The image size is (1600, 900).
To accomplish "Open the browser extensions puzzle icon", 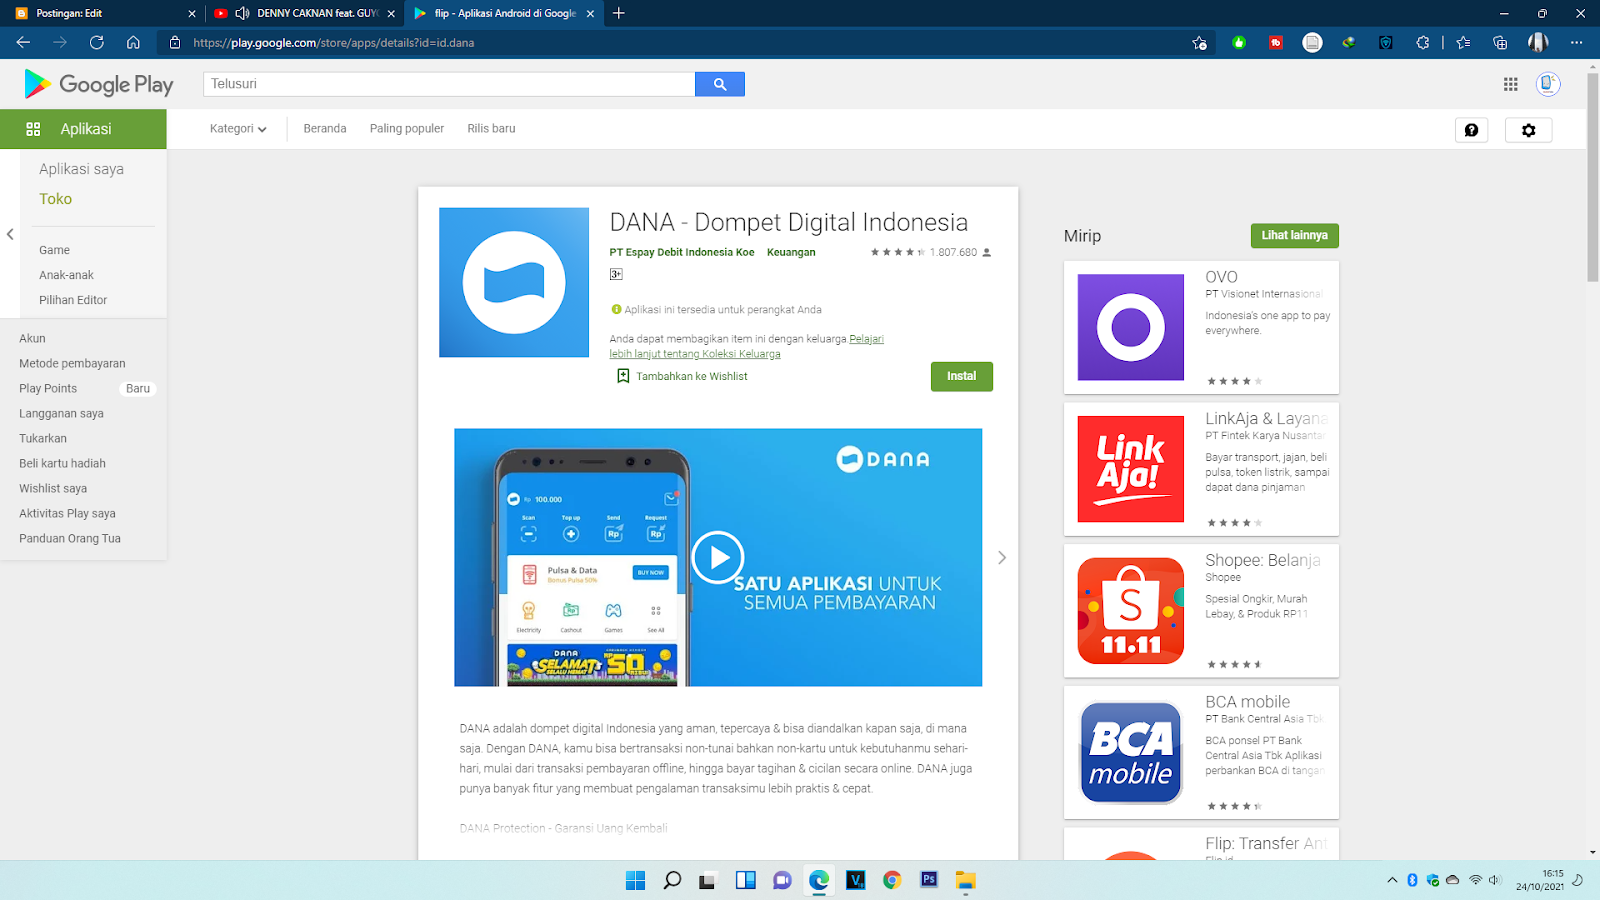I will [x=1422, y=42].
